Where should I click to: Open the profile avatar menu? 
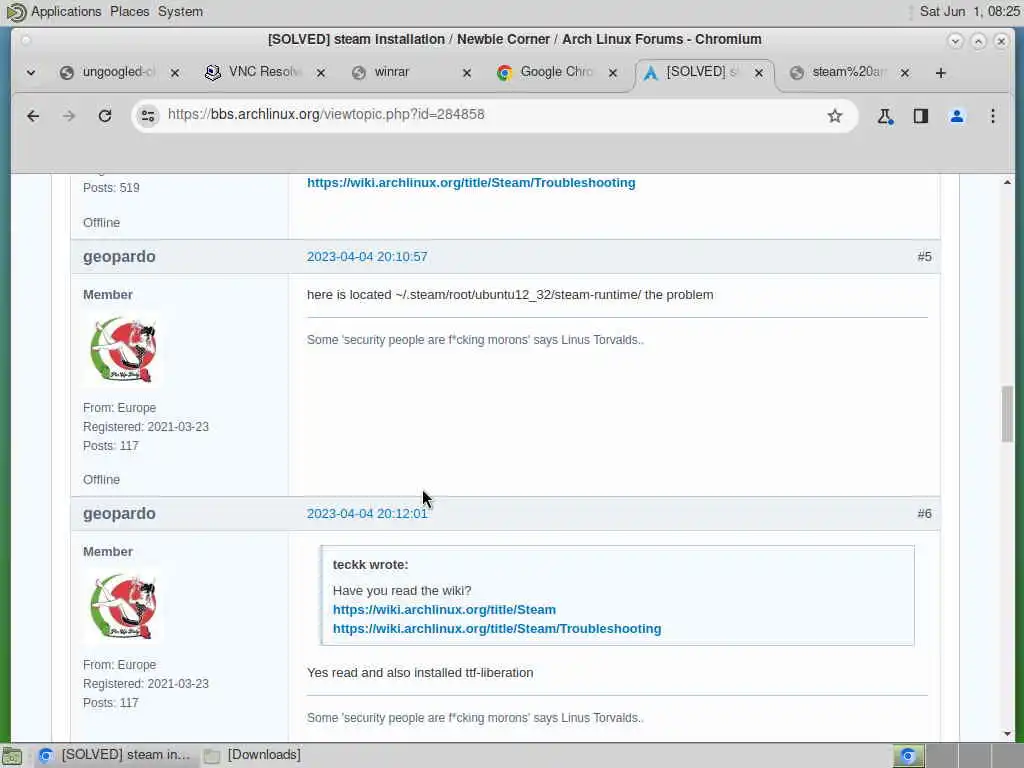957,116
